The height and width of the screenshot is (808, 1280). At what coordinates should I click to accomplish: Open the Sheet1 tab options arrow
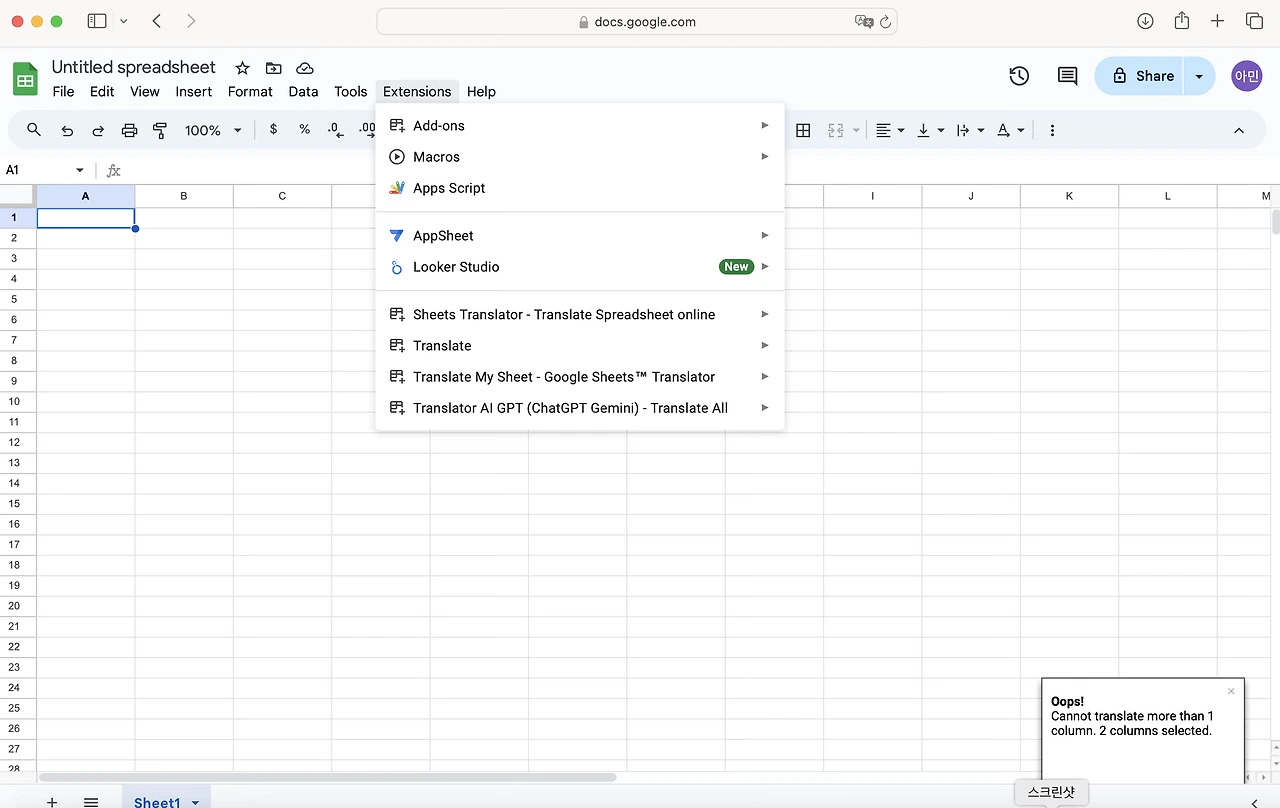(195, 803)
